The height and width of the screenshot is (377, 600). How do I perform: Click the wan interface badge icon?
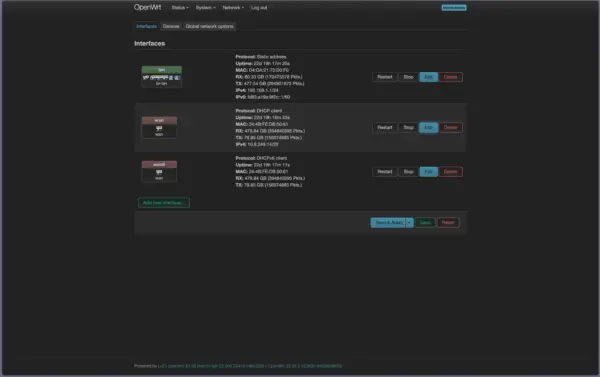point(159,127)
